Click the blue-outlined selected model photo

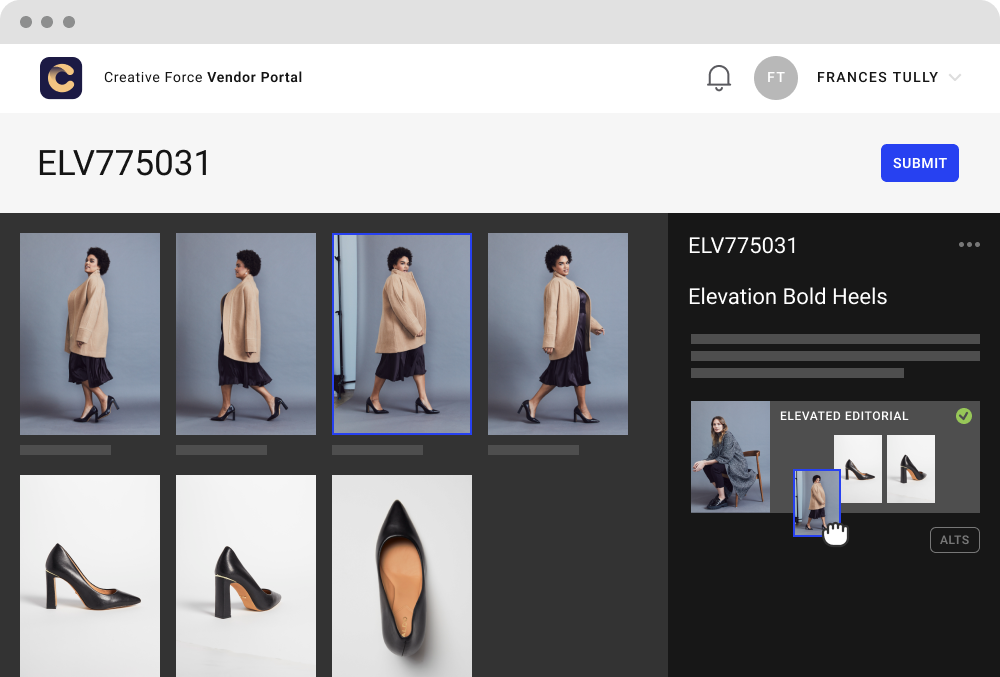pyautogui.click(x=402, y=334)
